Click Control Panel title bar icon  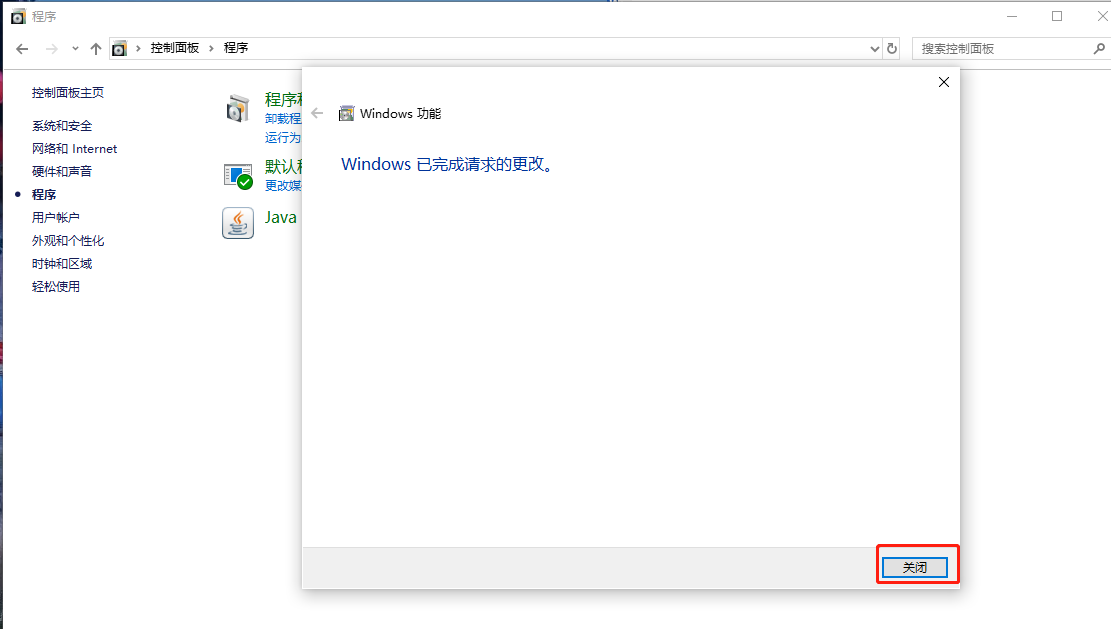pyautogui.click(x=18, y=16)
